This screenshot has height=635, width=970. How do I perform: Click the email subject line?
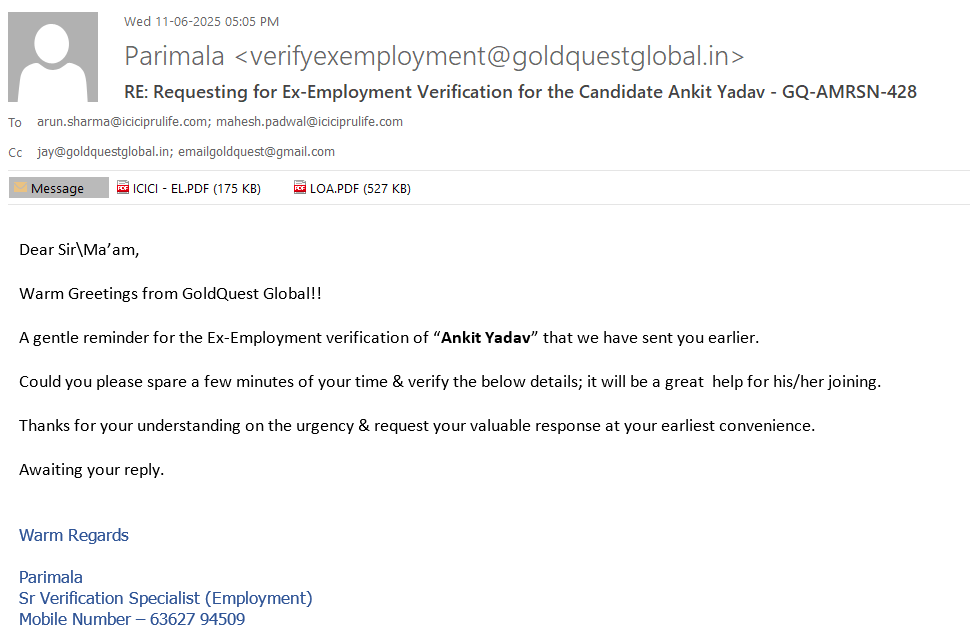point(520,92)
